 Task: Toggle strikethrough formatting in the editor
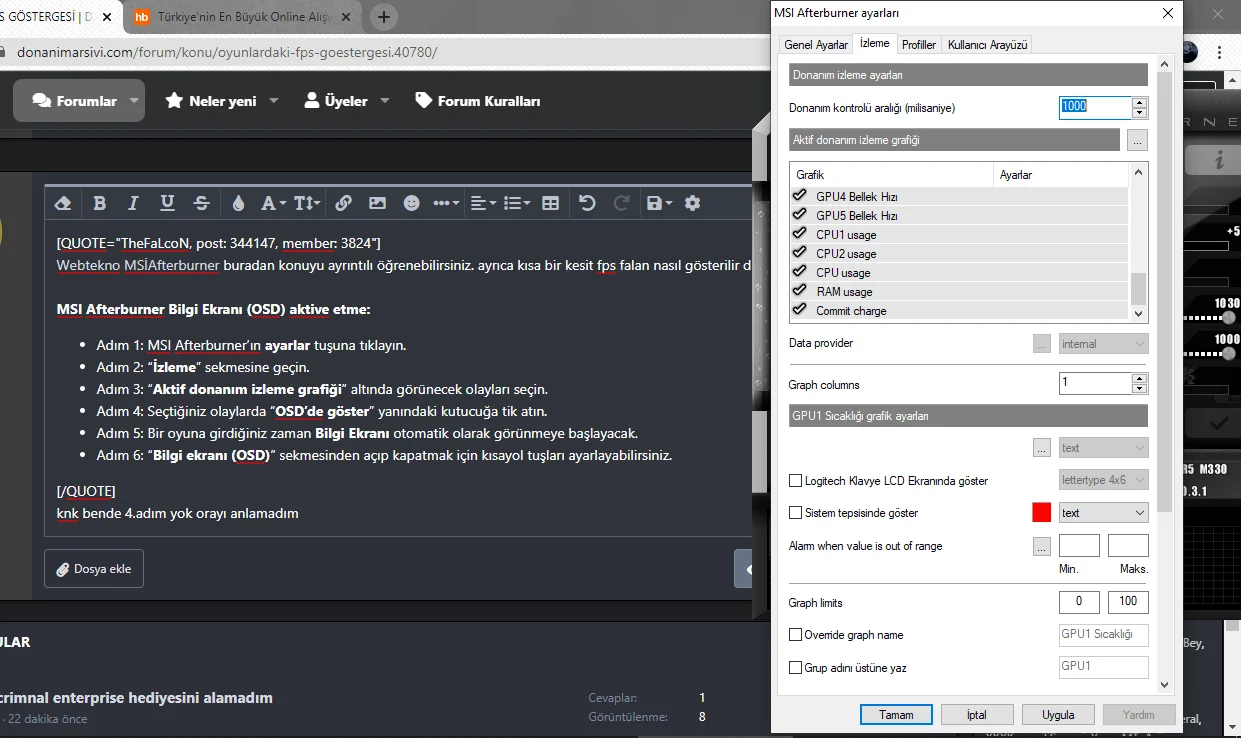[201, 203]
